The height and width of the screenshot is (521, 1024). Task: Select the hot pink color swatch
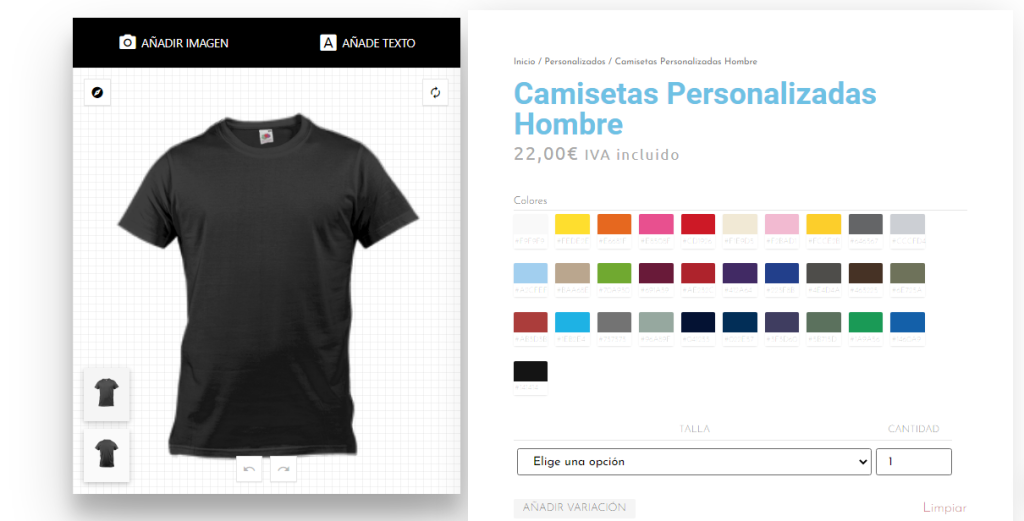656,224
